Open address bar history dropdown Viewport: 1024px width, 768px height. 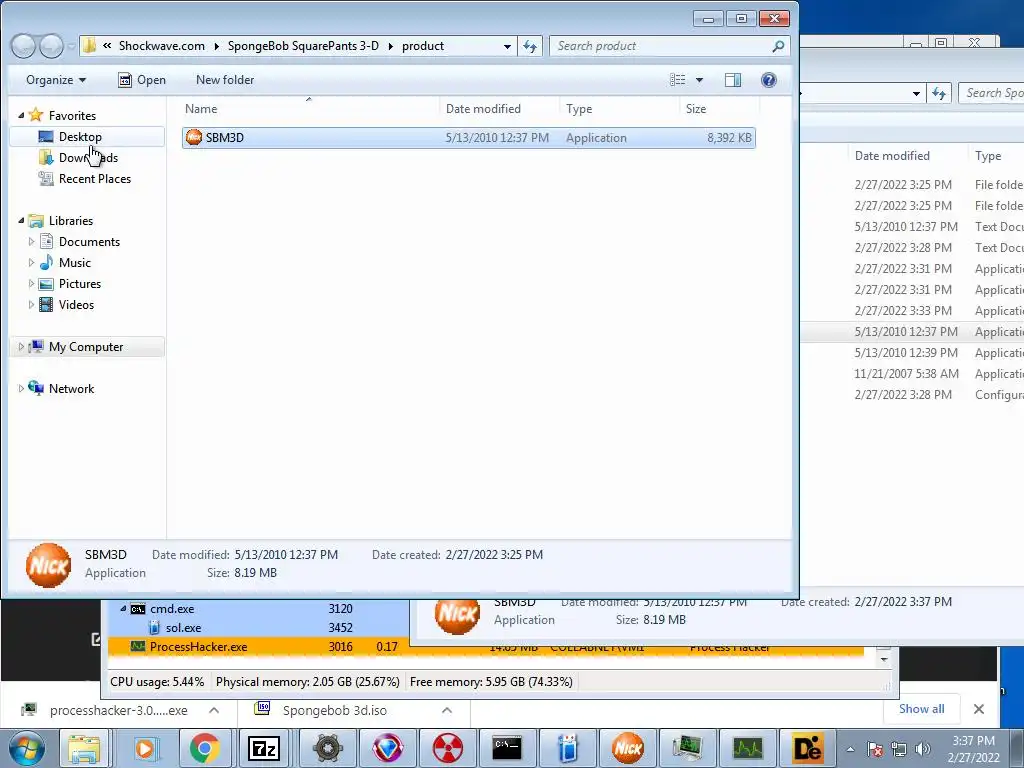click(x=507, y=46)
